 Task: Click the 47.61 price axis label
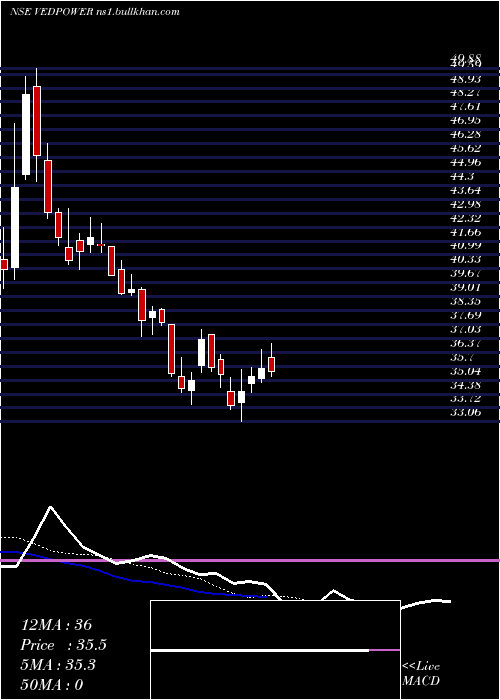point(466,107)
